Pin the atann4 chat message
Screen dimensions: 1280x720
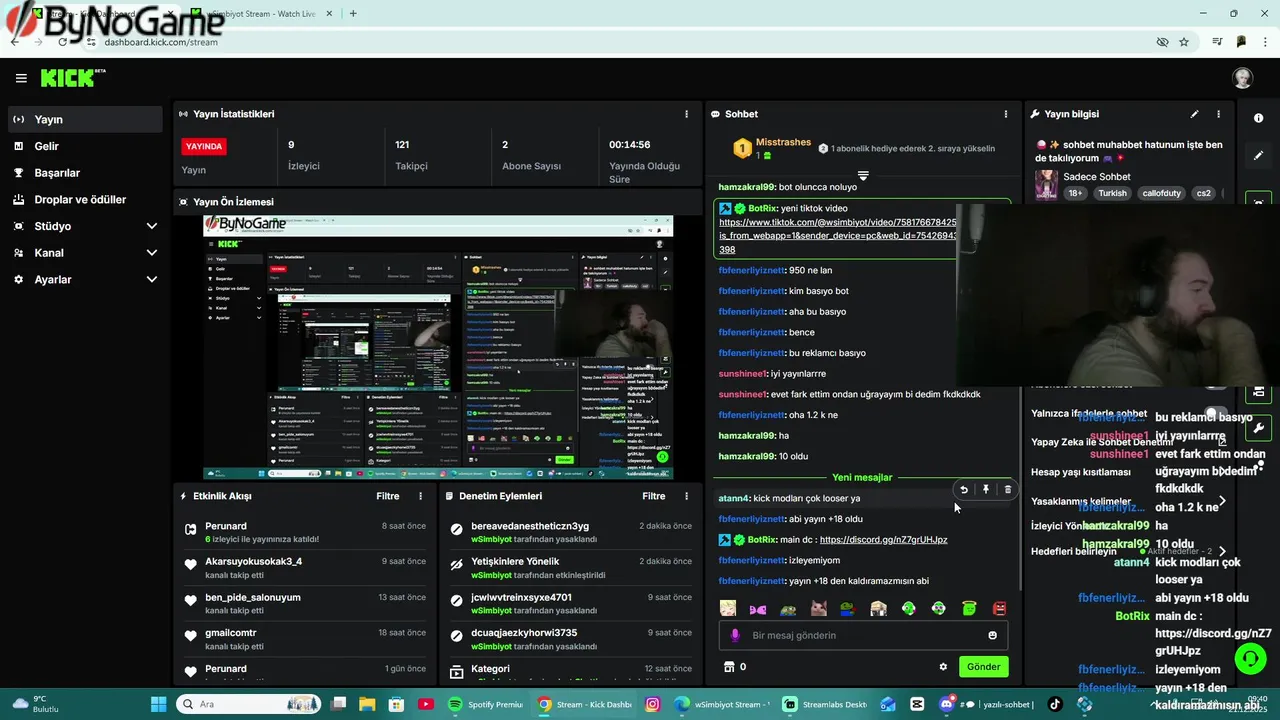tap(986, 490)
